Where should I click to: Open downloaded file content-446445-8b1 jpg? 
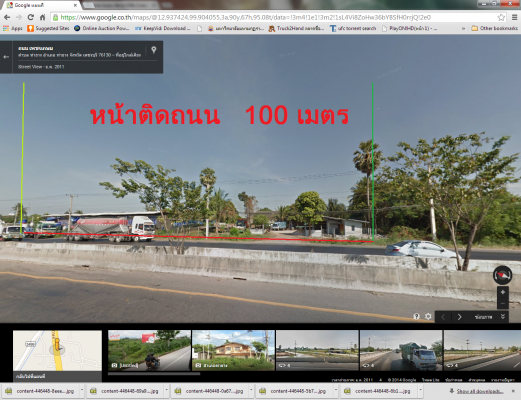click(x=379, y=391)
